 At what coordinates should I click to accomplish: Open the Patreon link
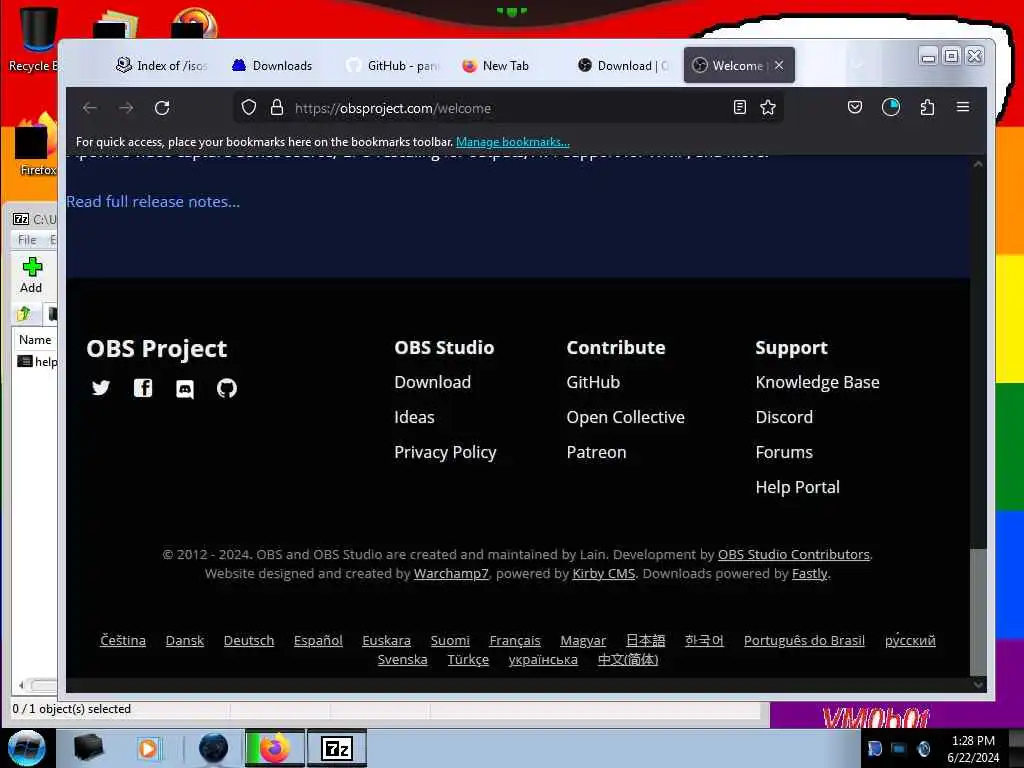click(x=596, y=453)
